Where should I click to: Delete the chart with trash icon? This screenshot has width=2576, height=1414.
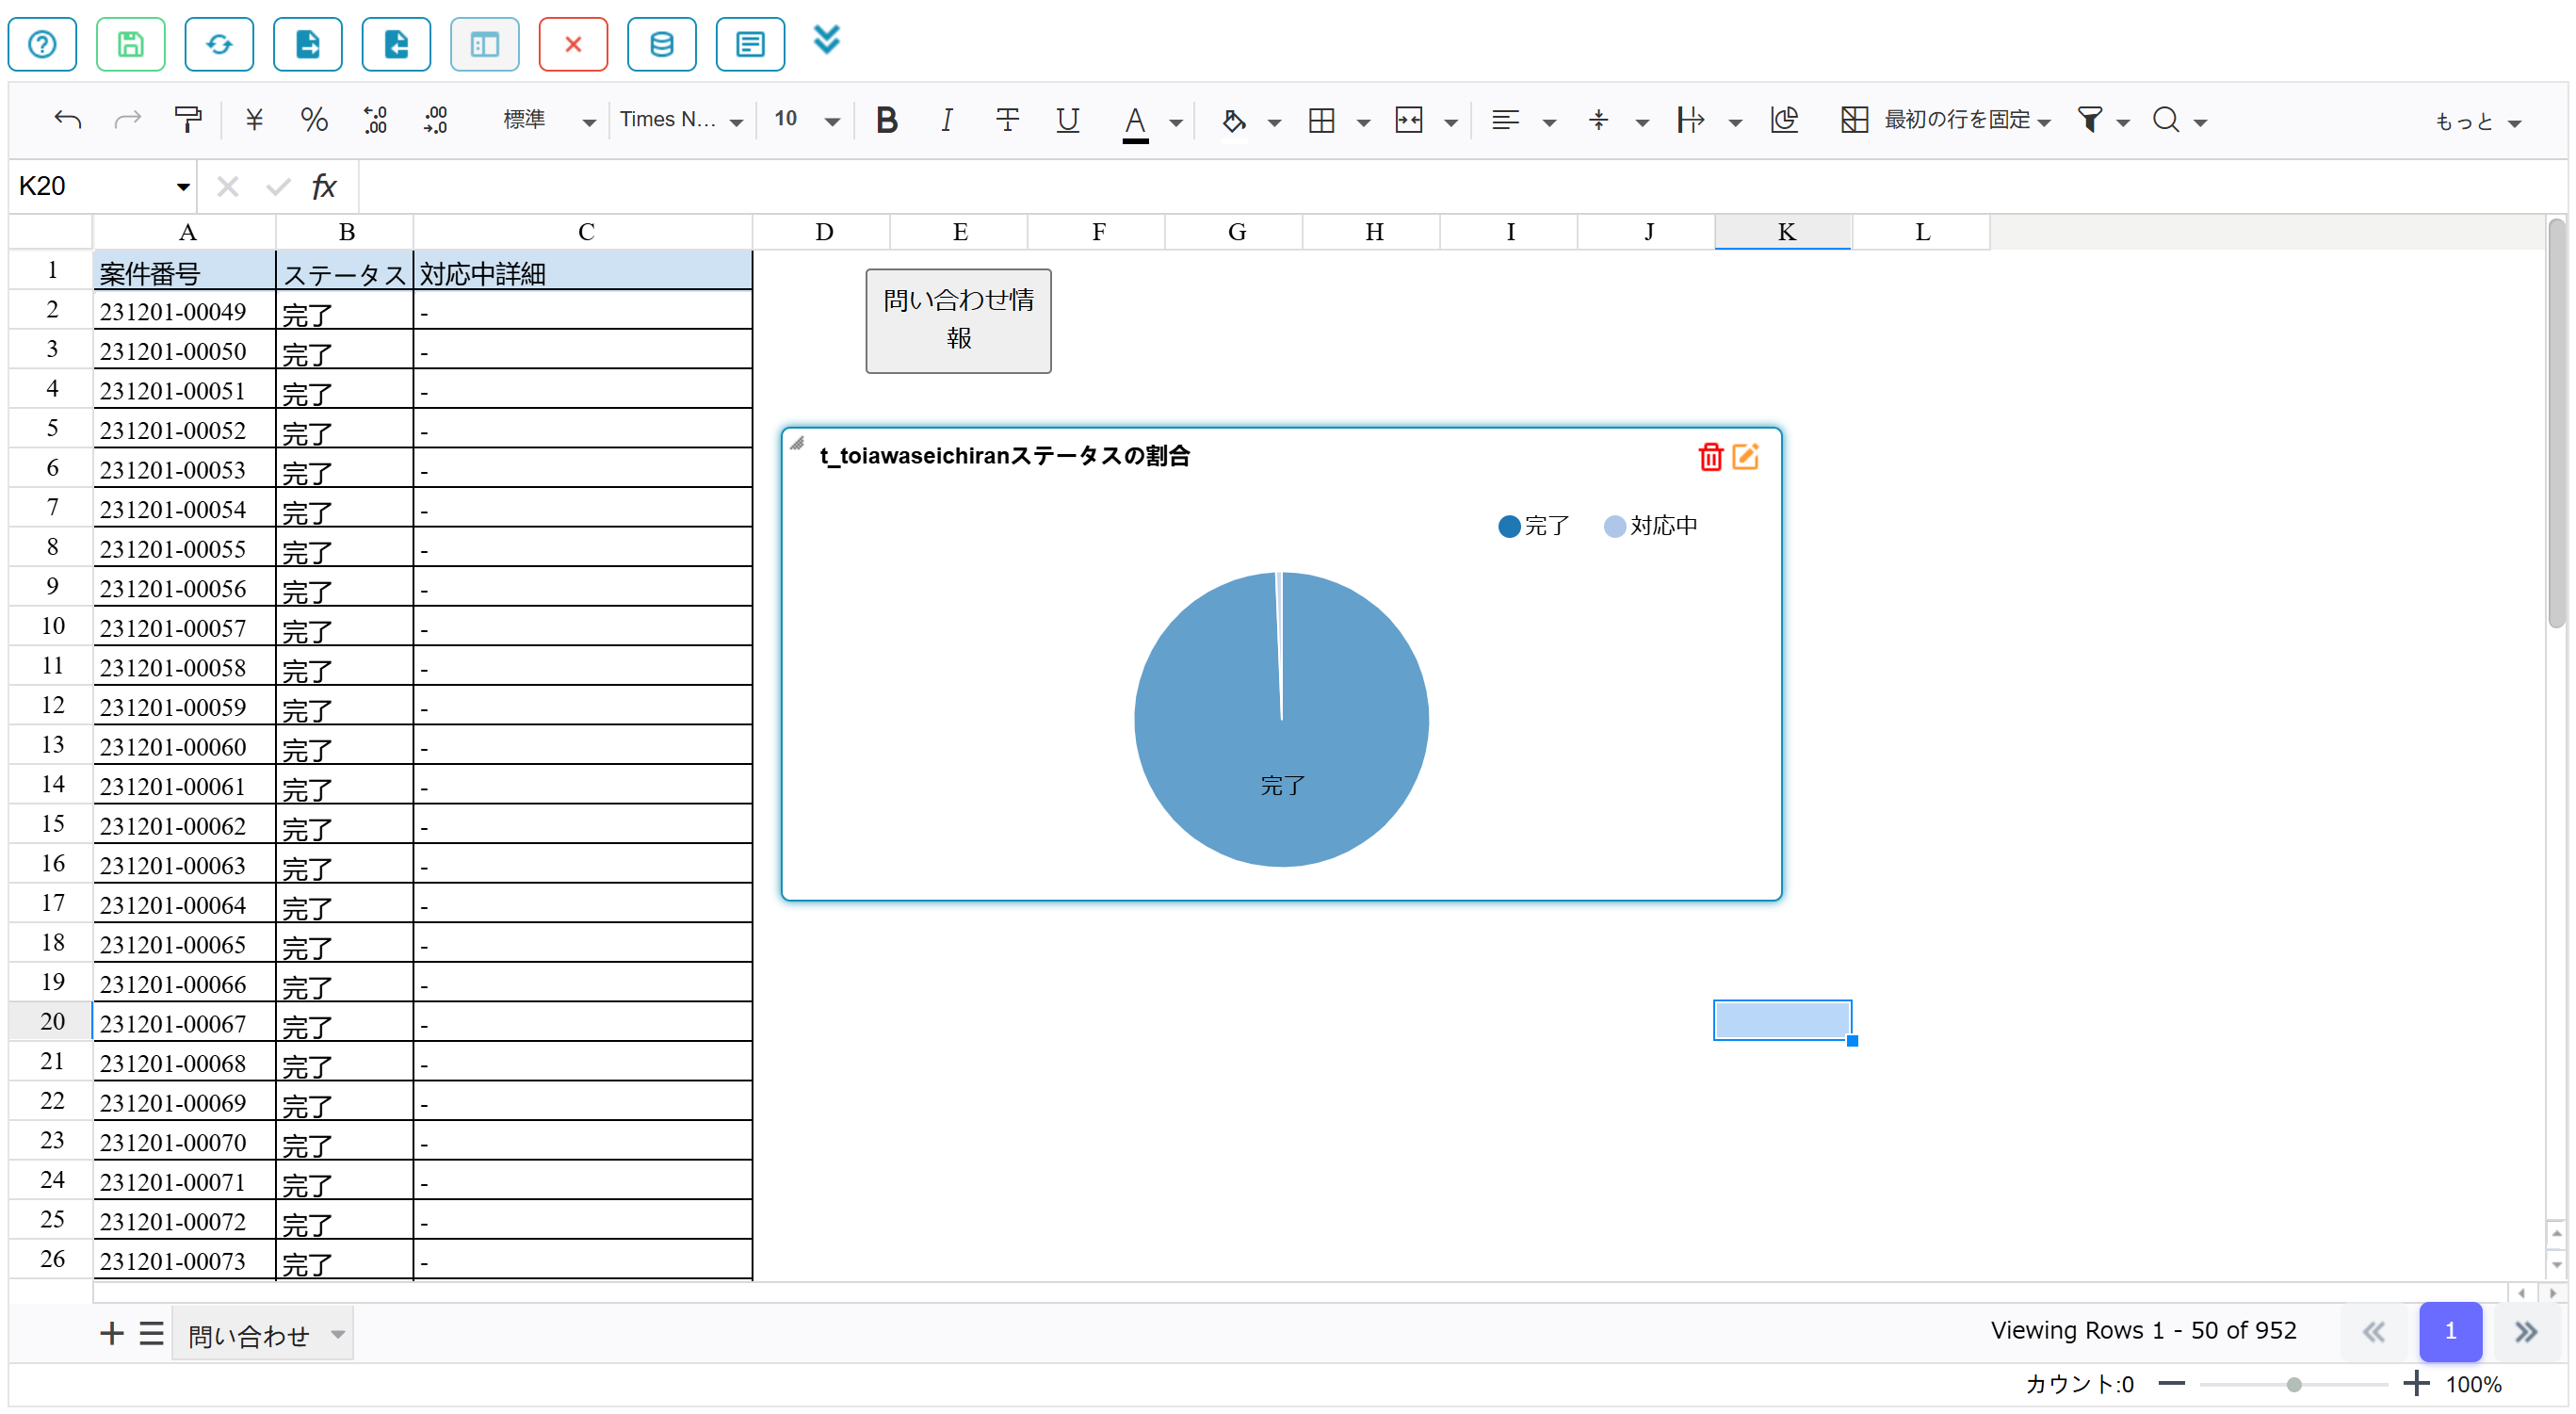pos(1711,456)
